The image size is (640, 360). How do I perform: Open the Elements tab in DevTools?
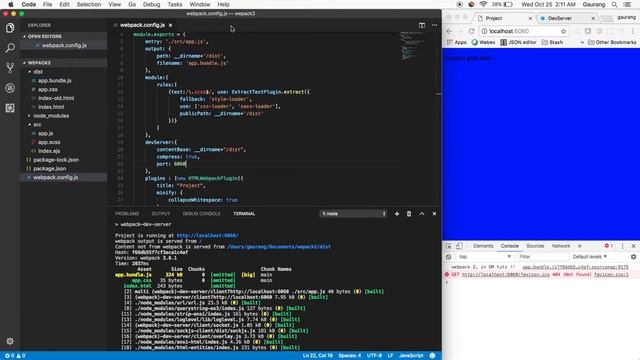point(483,246)
